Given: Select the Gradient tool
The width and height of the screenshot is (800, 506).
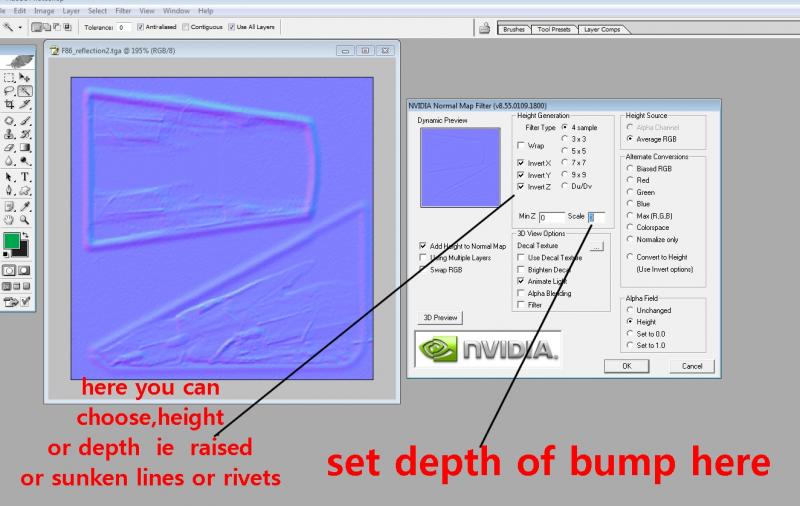Looking at the screenshot, I should point(25,148).
